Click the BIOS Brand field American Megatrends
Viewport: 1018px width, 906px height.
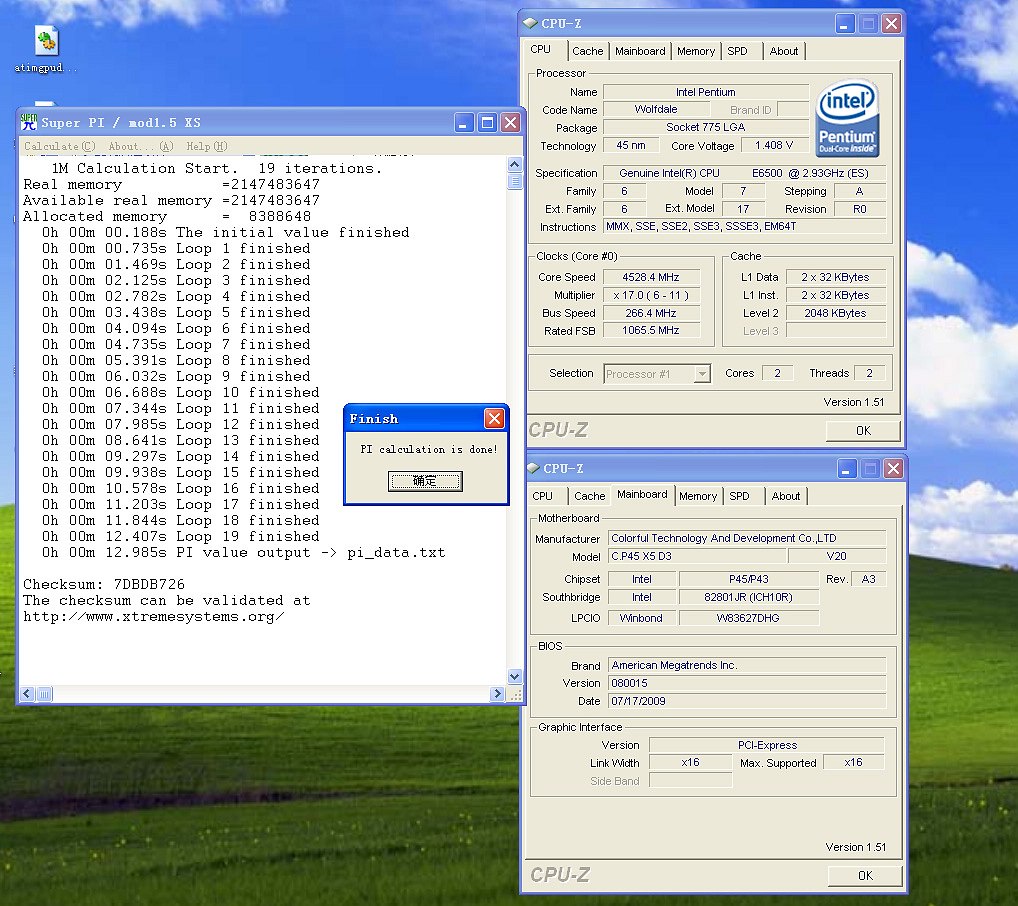(747, 665)
